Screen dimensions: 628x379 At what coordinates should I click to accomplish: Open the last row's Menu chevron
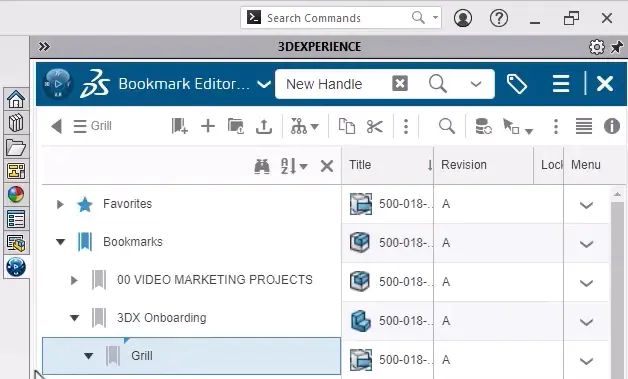pos(586,361)
